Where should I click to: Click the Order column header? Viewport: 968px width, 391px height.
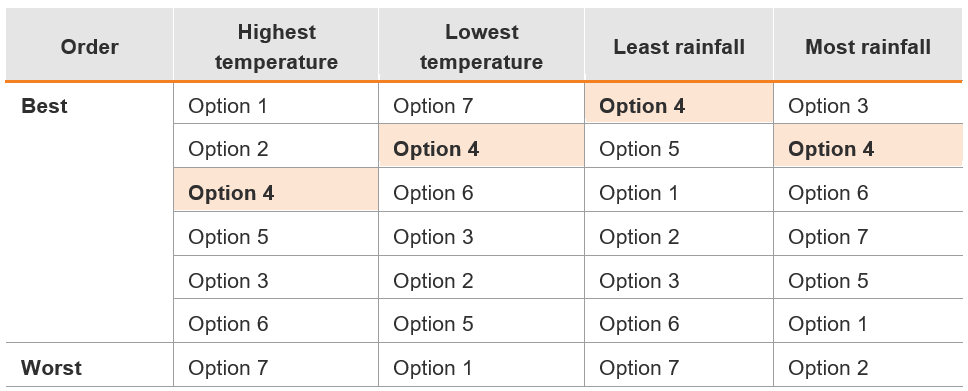click(90, 47)
